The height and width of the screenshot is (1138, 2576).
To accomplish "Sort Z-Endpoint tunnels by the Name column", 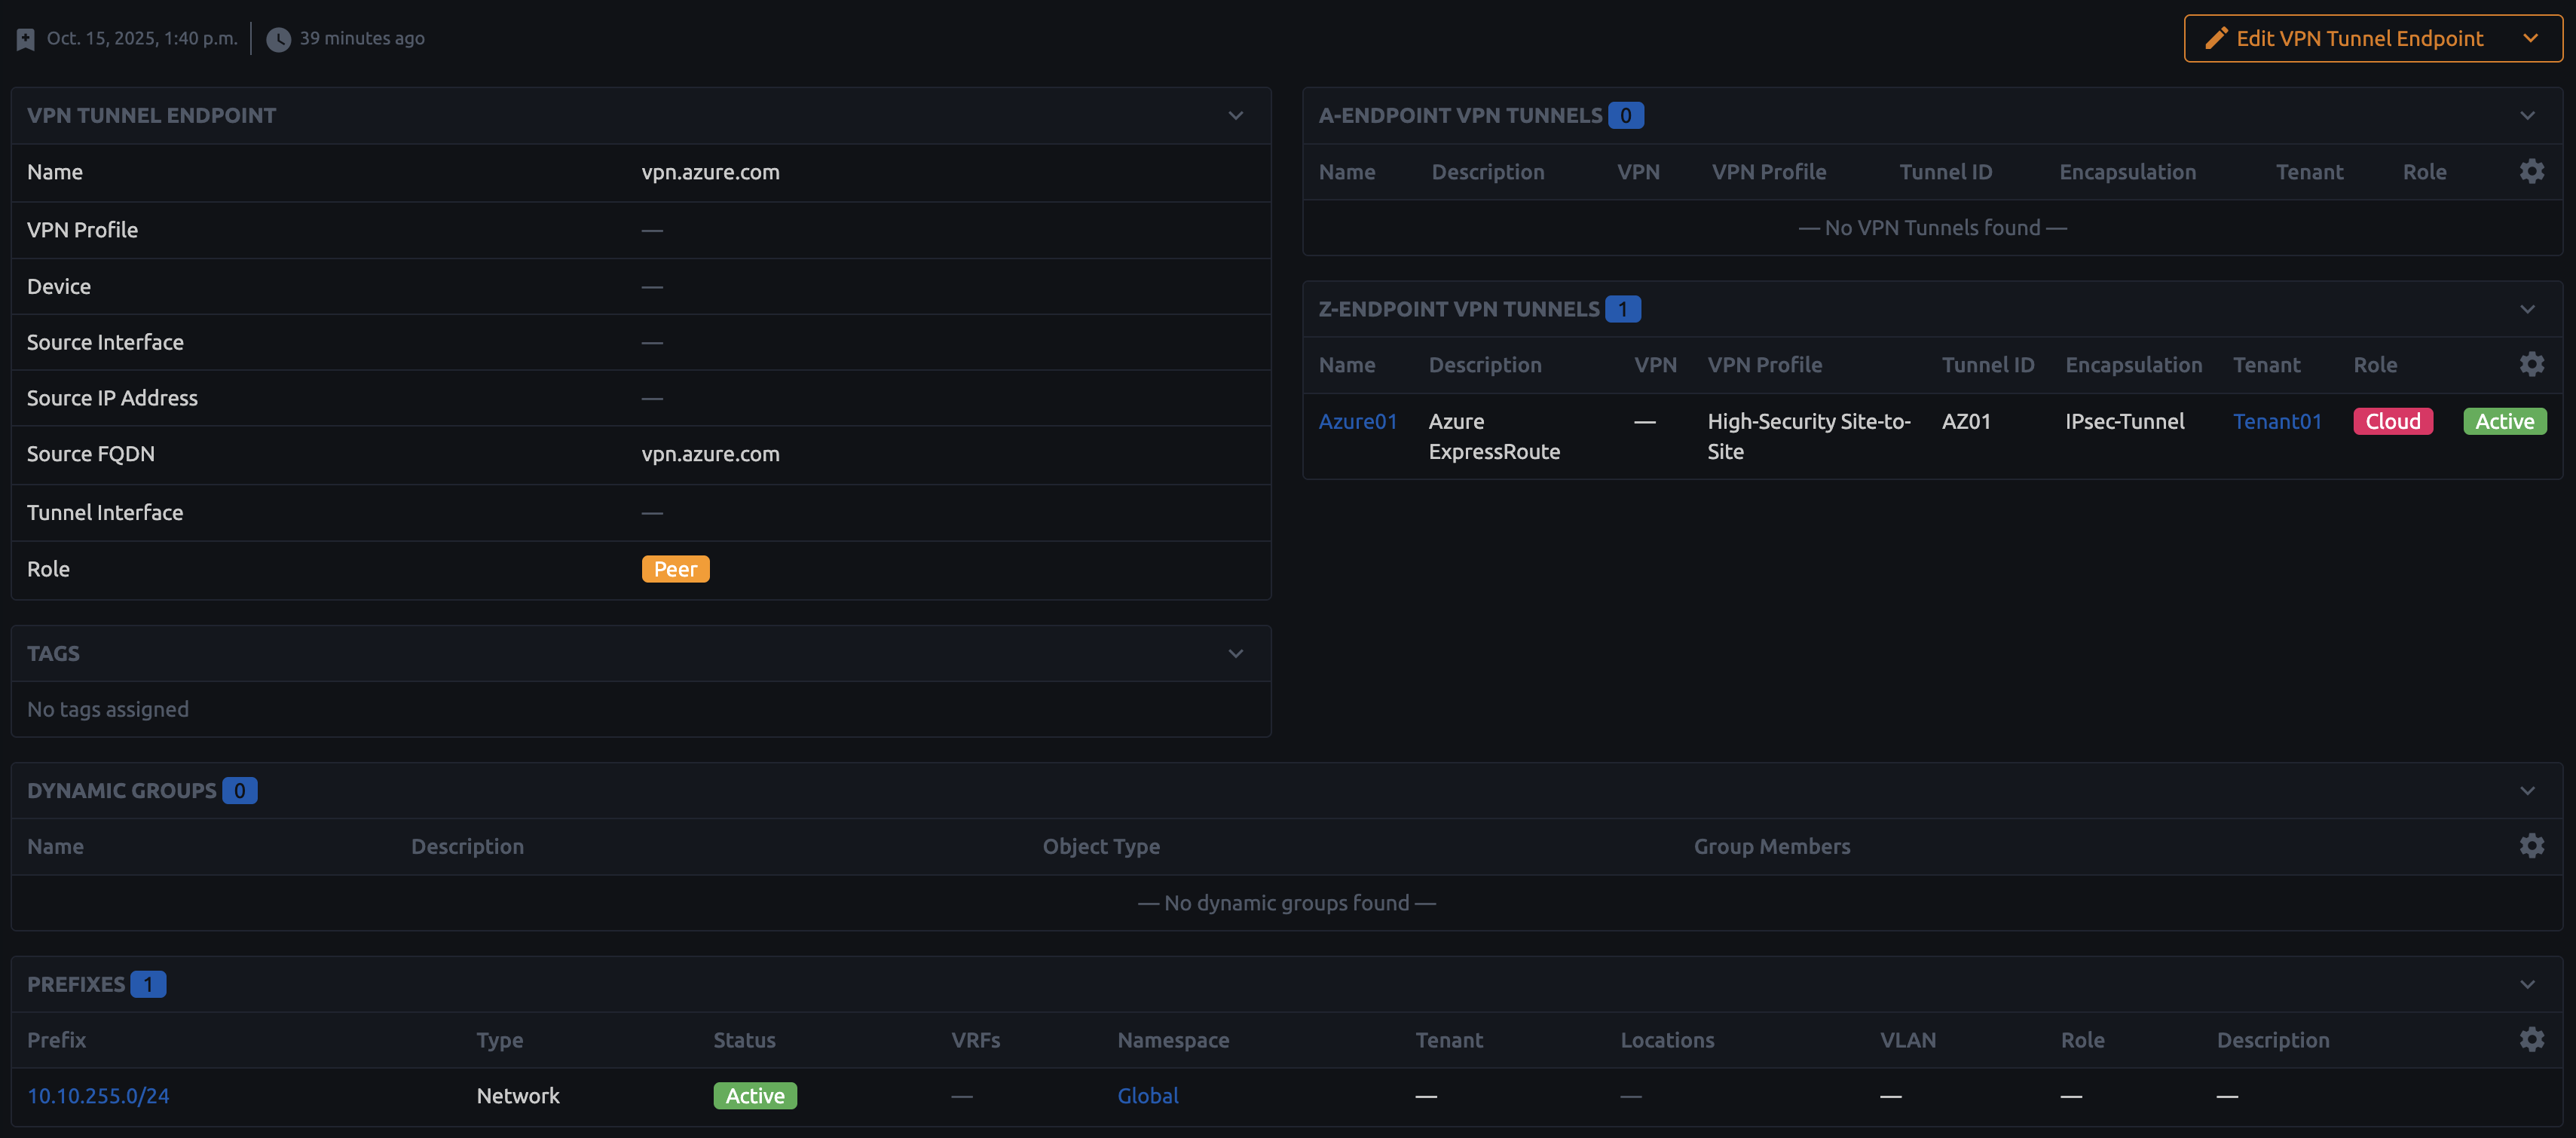I will pyautogui.click(x=1346, y=364).
